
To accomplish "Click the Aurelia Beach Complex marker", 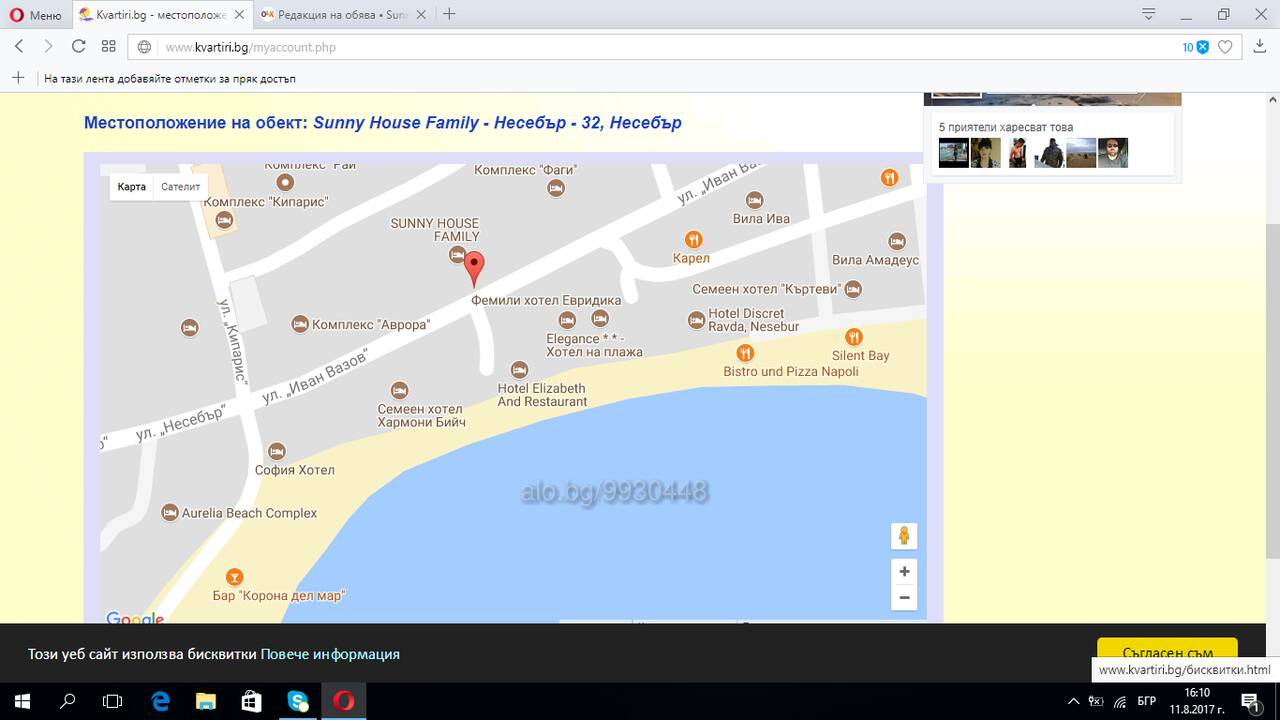I will [x=170, y=512].
